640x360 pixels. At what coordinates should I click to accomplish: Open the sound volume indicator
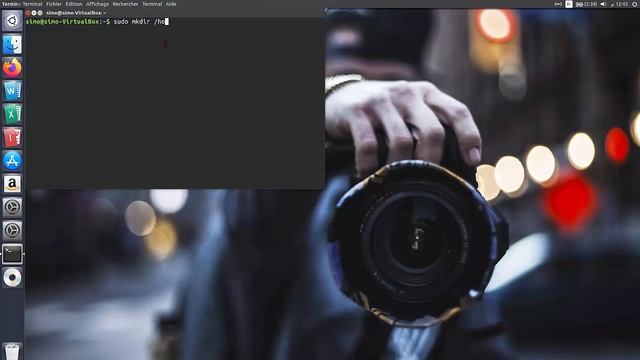pyautogui.click(x=603, y=4)
